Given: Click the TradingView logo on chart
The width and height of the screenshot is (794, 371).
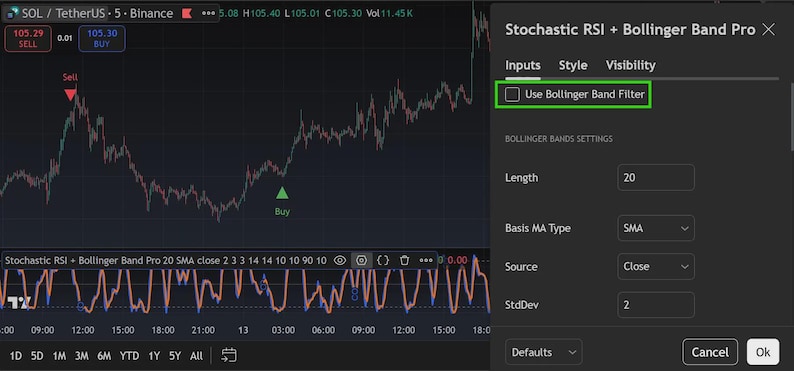Looking at the screenshot, I should 18,303.
